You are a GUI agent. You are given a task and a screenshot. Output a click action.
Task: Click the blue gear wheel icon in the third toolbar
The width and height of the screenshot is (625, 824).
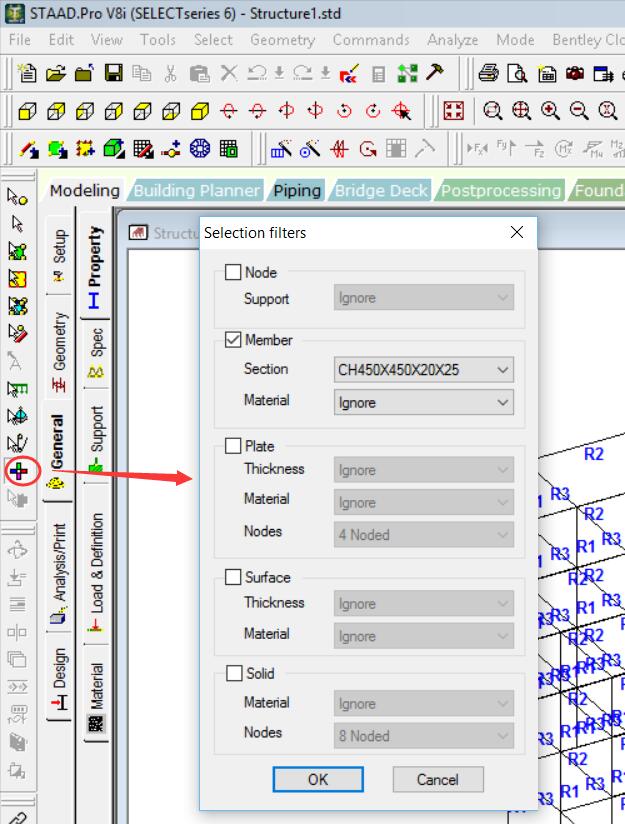point(200,149)
